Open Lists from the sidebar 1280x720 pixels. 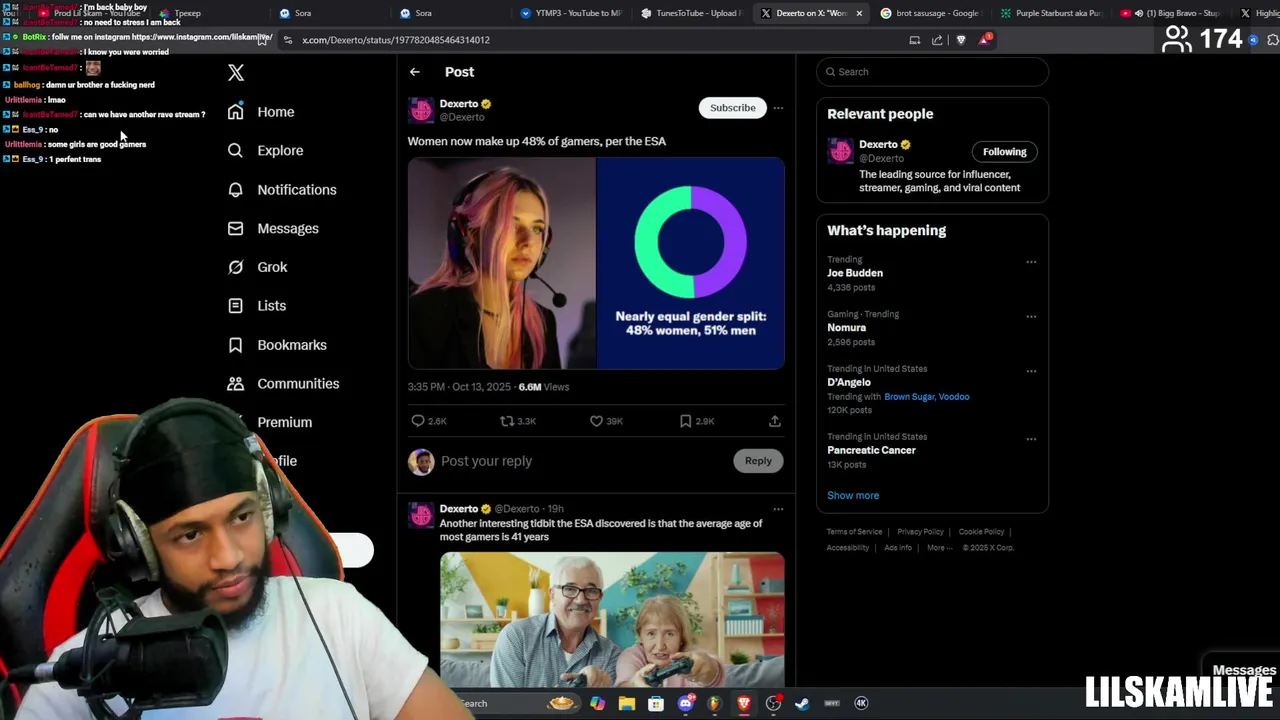pos(271,306)
